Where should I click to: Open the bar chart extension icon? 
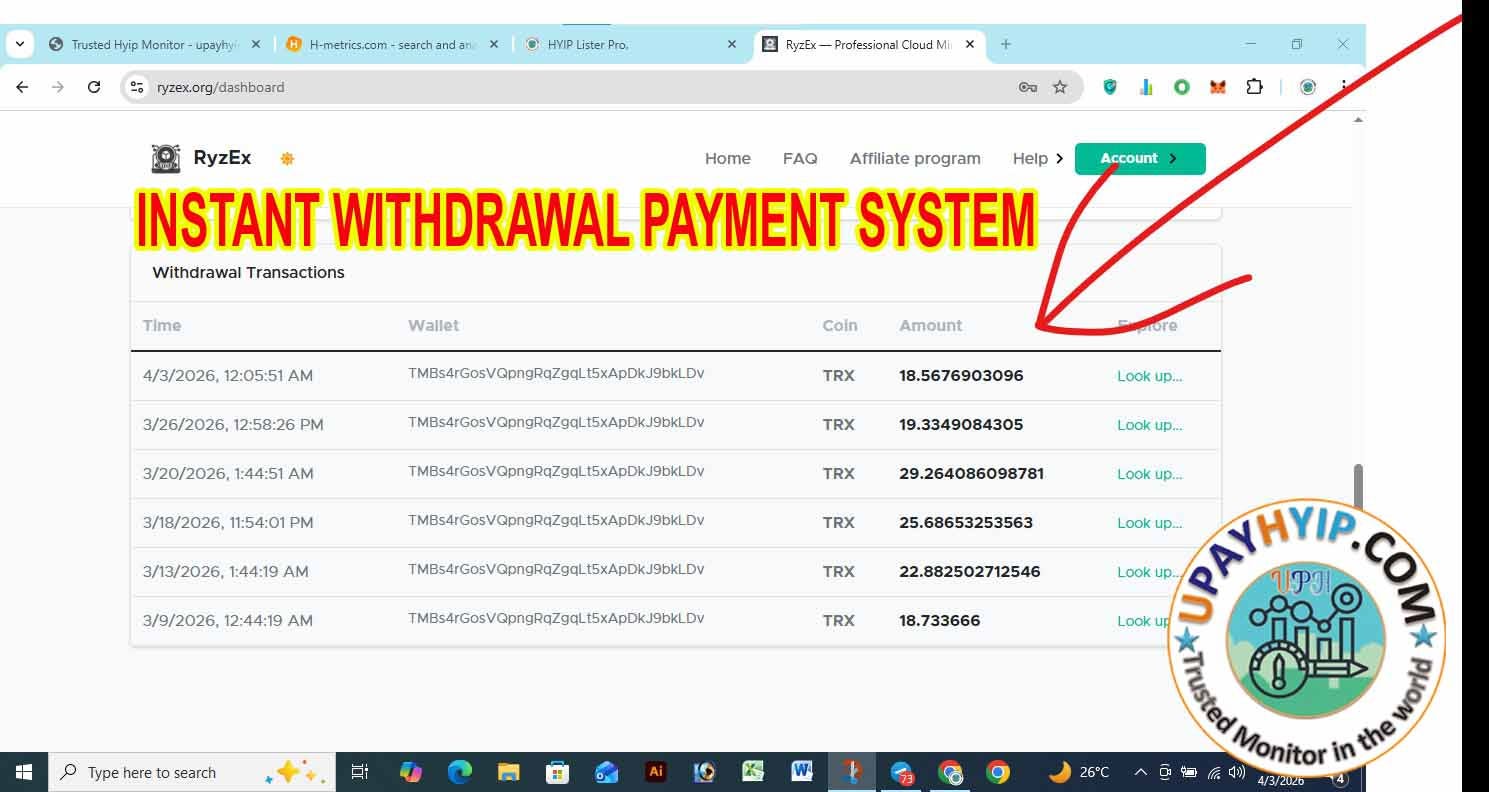[1146, 87]
